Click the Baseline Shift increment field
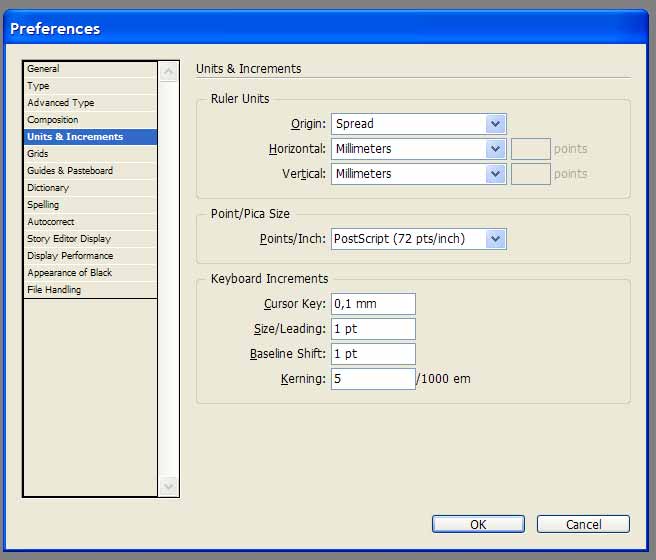 [x=373, y=354]
